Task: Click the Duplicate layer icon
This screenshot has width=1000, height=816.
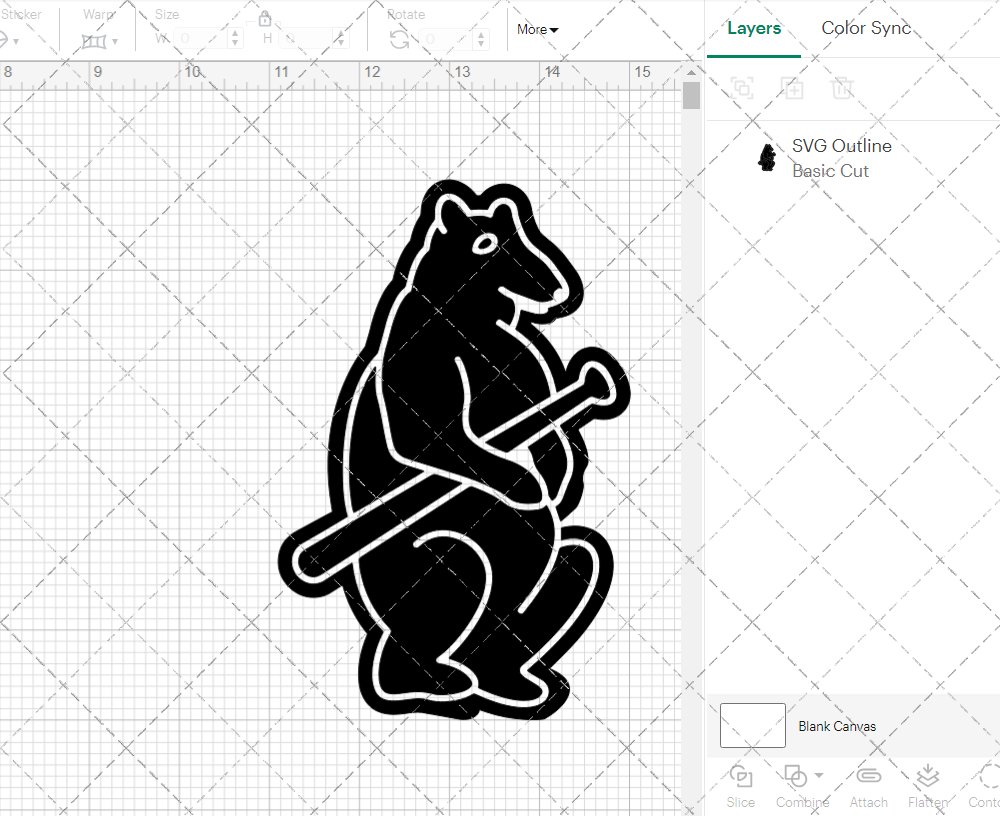Action: coord(792,87)
